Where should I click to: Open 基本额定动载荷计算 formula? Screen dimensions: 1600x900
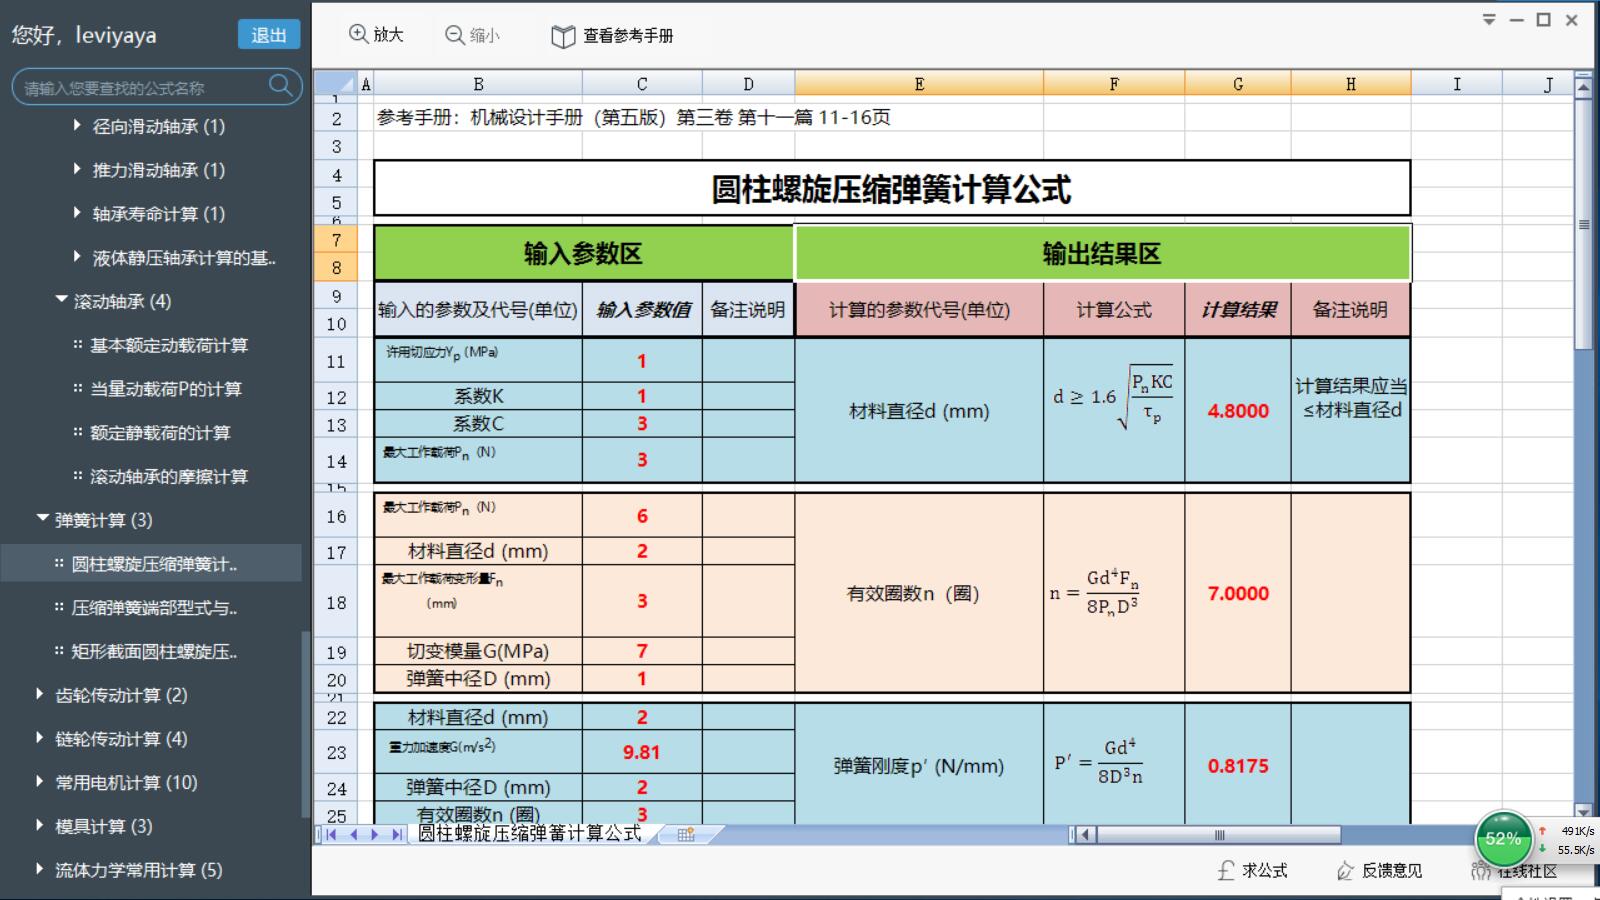(169, 345)
